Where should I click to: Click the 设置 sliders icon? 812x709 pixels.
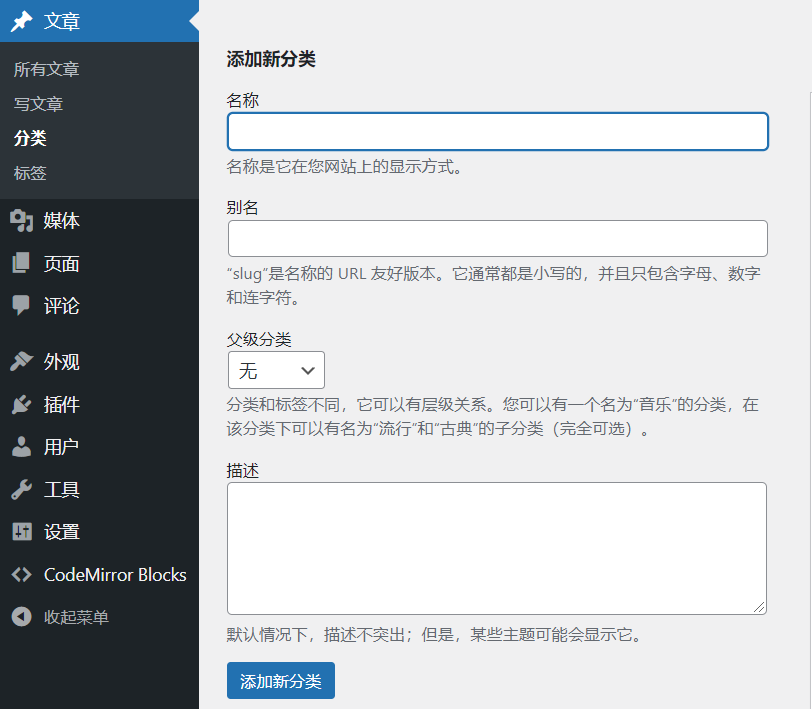click(x=21, y=532)
